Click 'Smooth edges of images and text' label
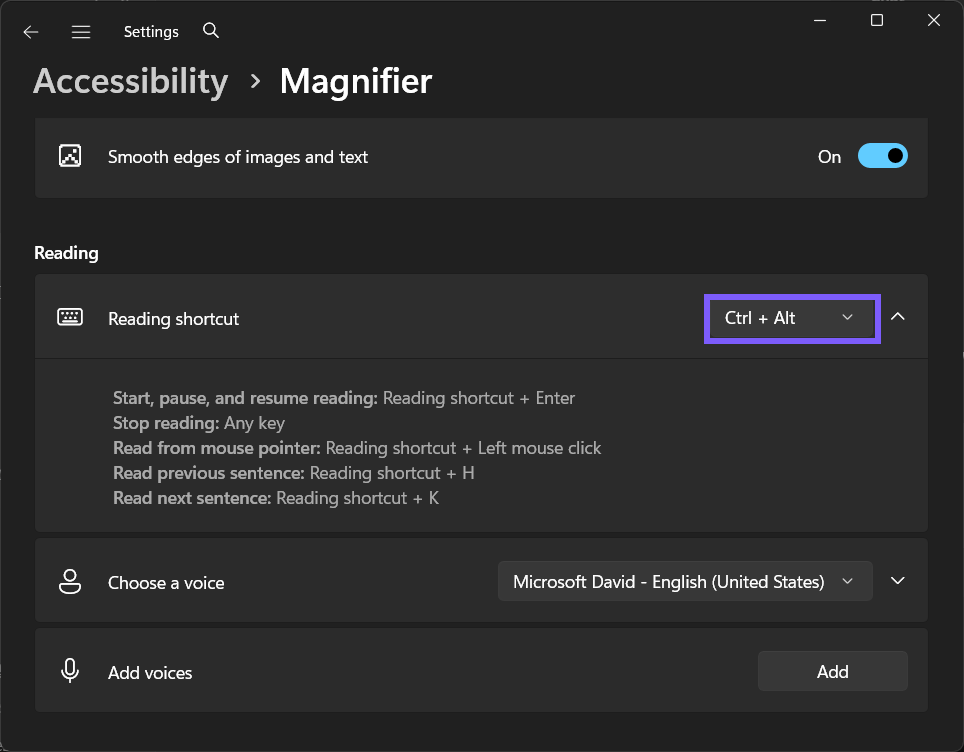Image resolution: width=964 pixels, height=752 pixels. coord(238,157)
